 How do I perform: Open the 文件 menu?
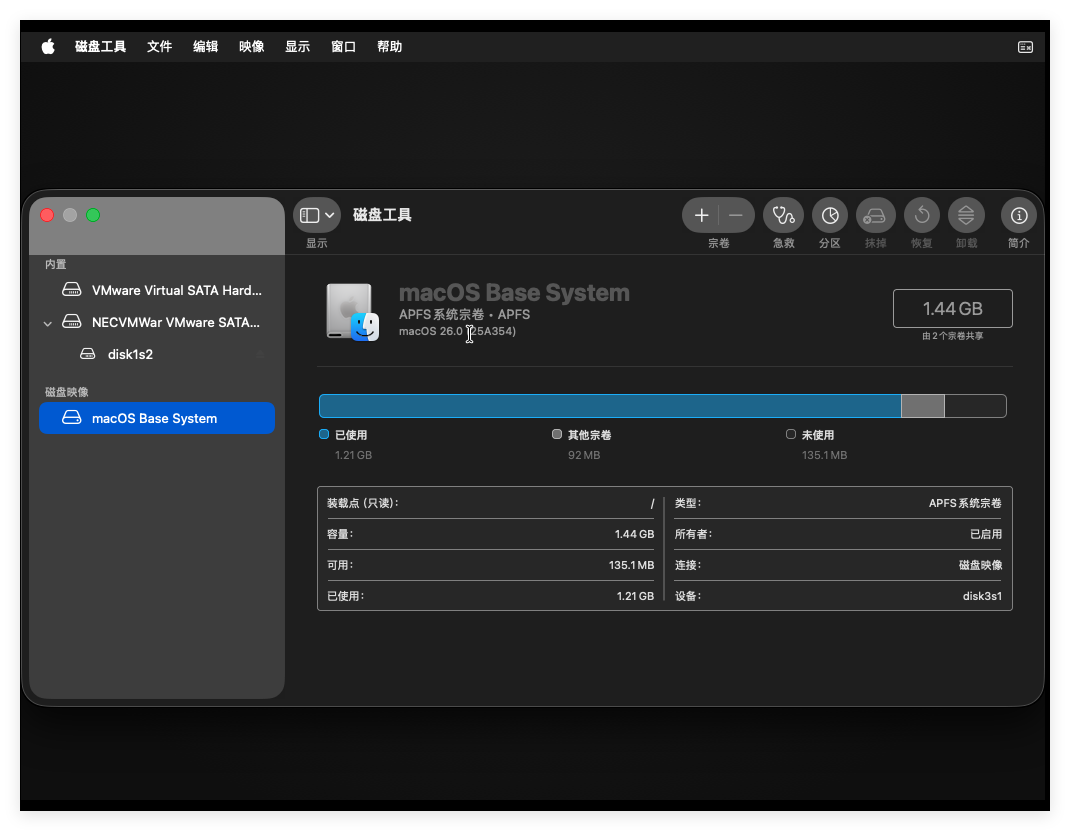(159, 46)
